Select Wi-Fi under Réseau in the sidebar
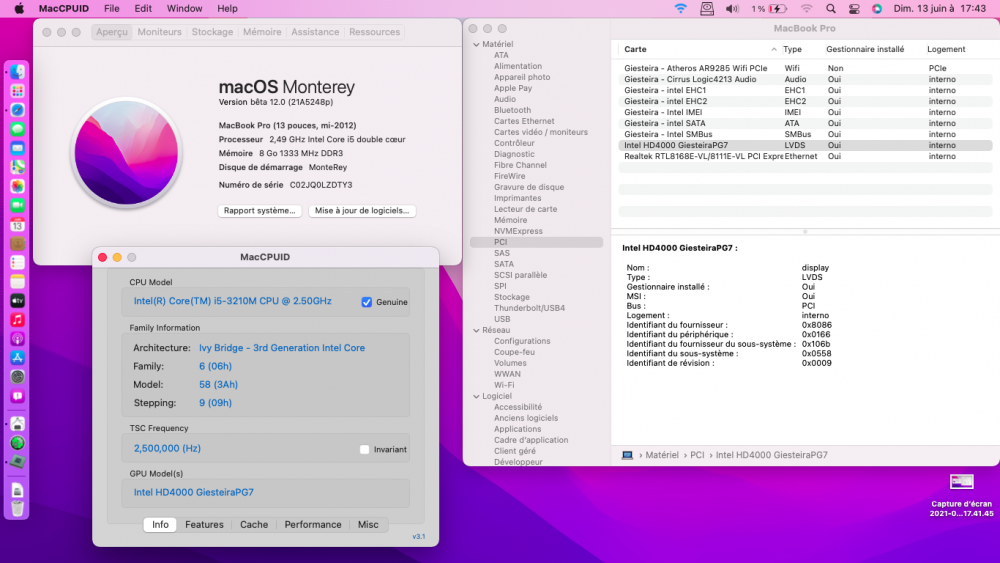The image size is (1000, 563). (504, 385)
